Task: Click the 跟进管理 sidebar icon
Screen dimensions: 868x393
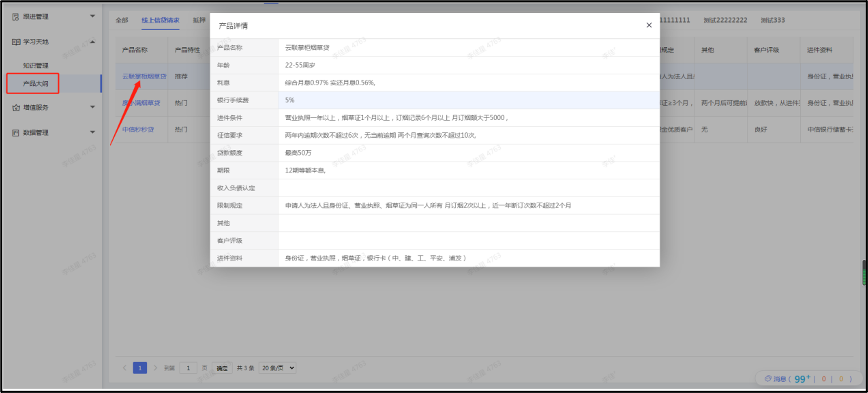Action: pyautogui.click(x=16, y=17)
